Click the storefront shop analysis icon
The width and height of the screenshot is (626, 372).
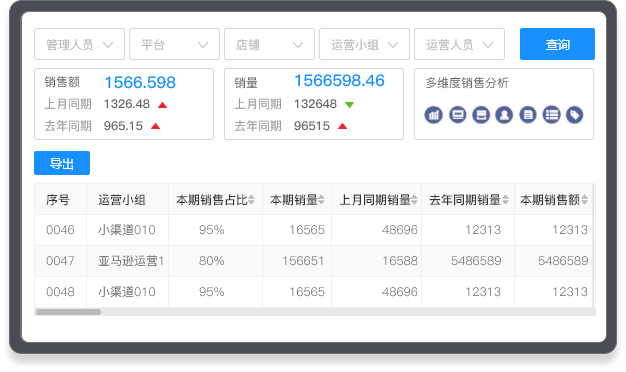(481, 115)
